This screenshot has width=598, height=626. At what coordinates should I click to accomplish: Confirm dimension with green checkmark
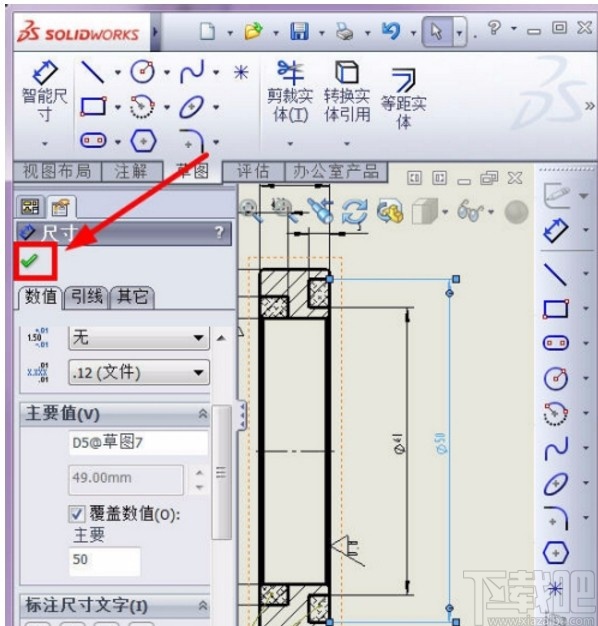tap(29, 261)
